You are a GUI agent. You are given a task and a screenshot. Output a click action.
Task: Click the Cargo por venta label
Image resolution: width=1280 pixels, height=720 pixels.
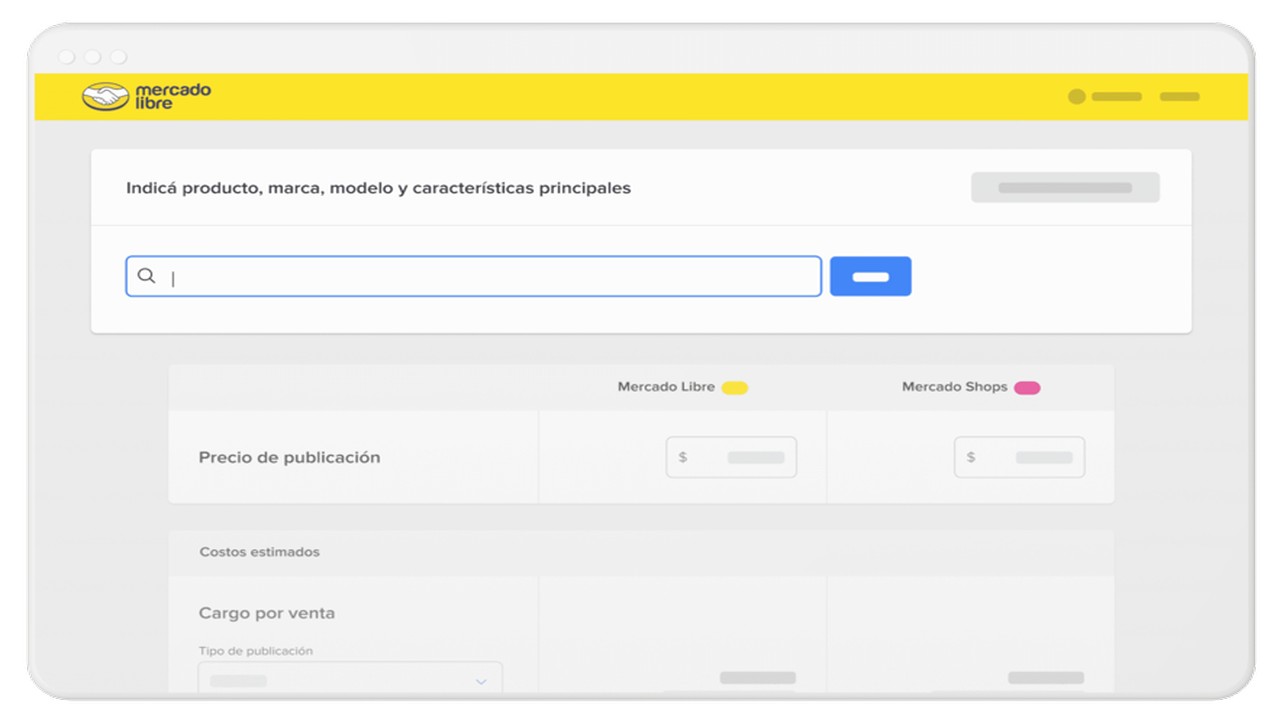[267, 613]
